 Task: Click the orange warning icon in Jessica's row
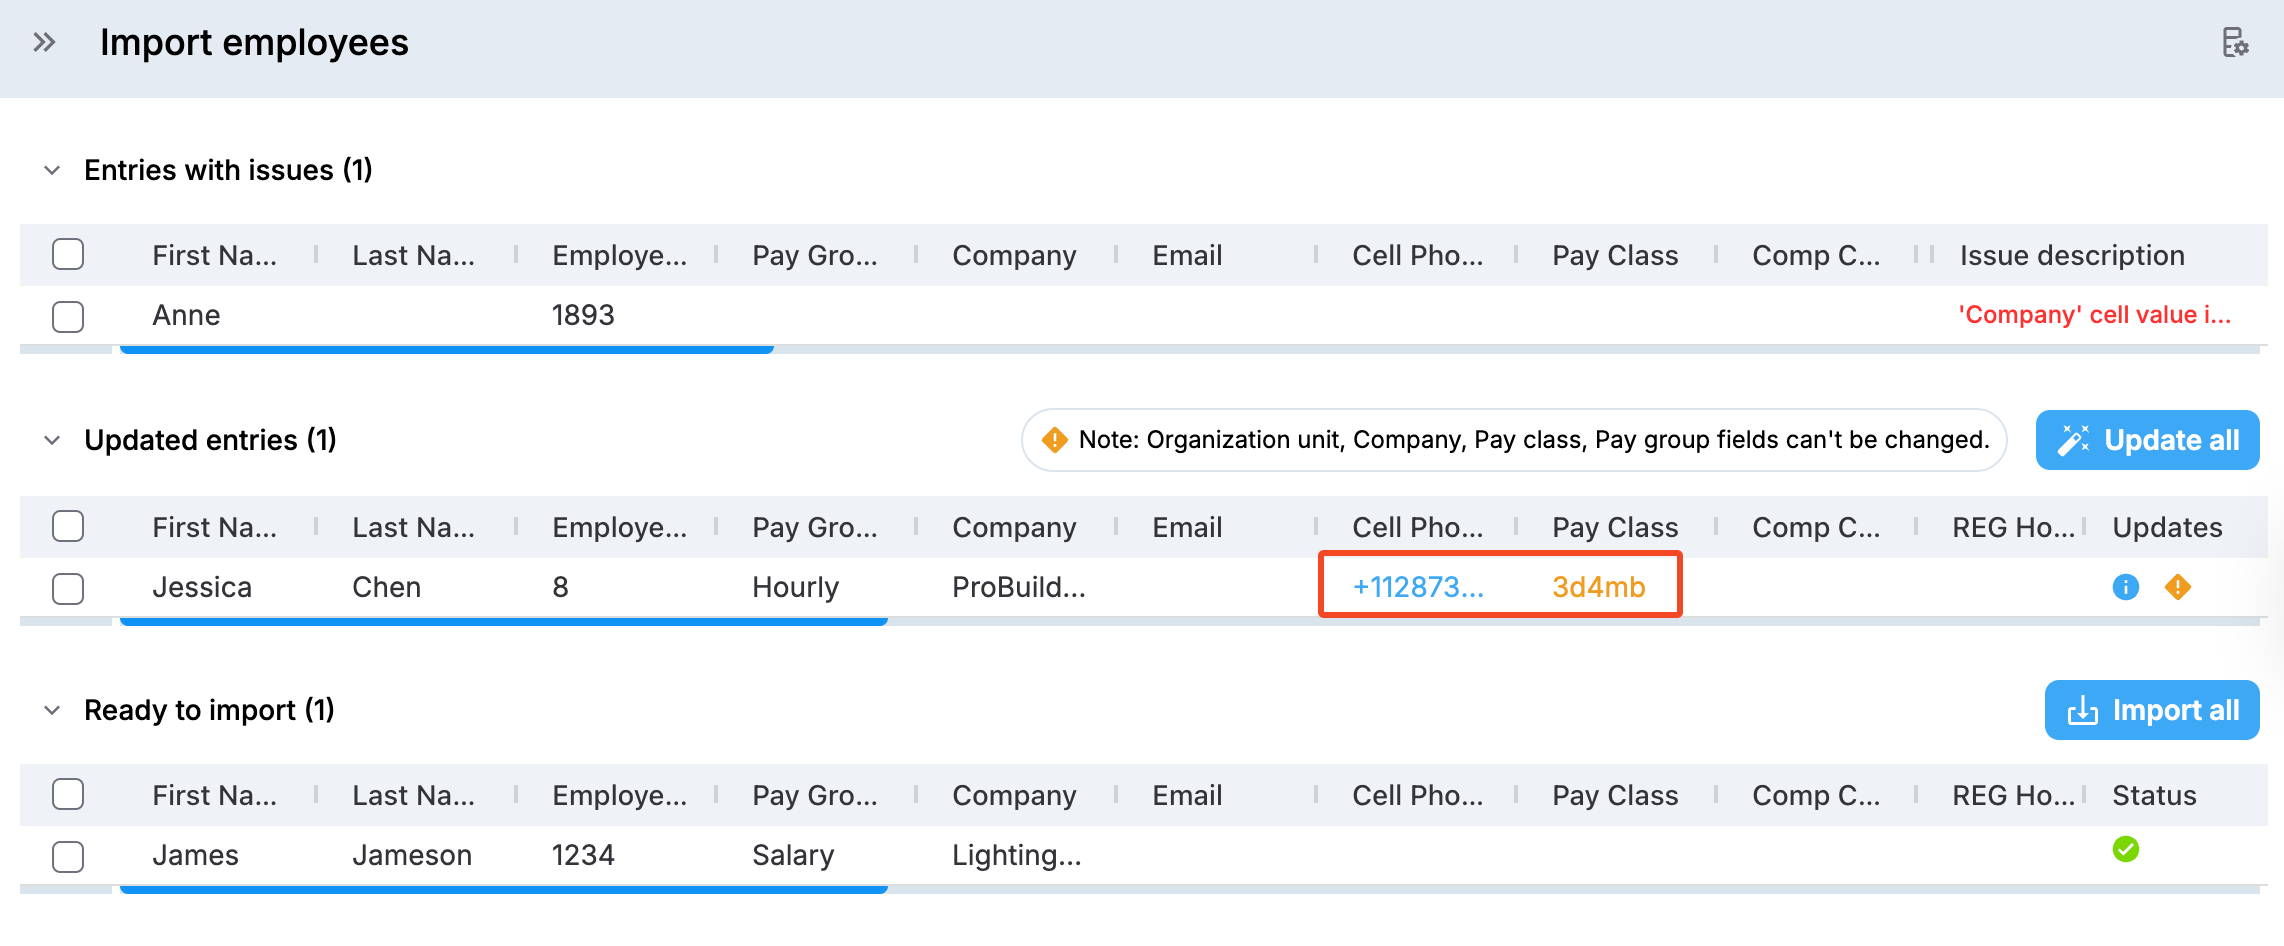[2177, 587]
